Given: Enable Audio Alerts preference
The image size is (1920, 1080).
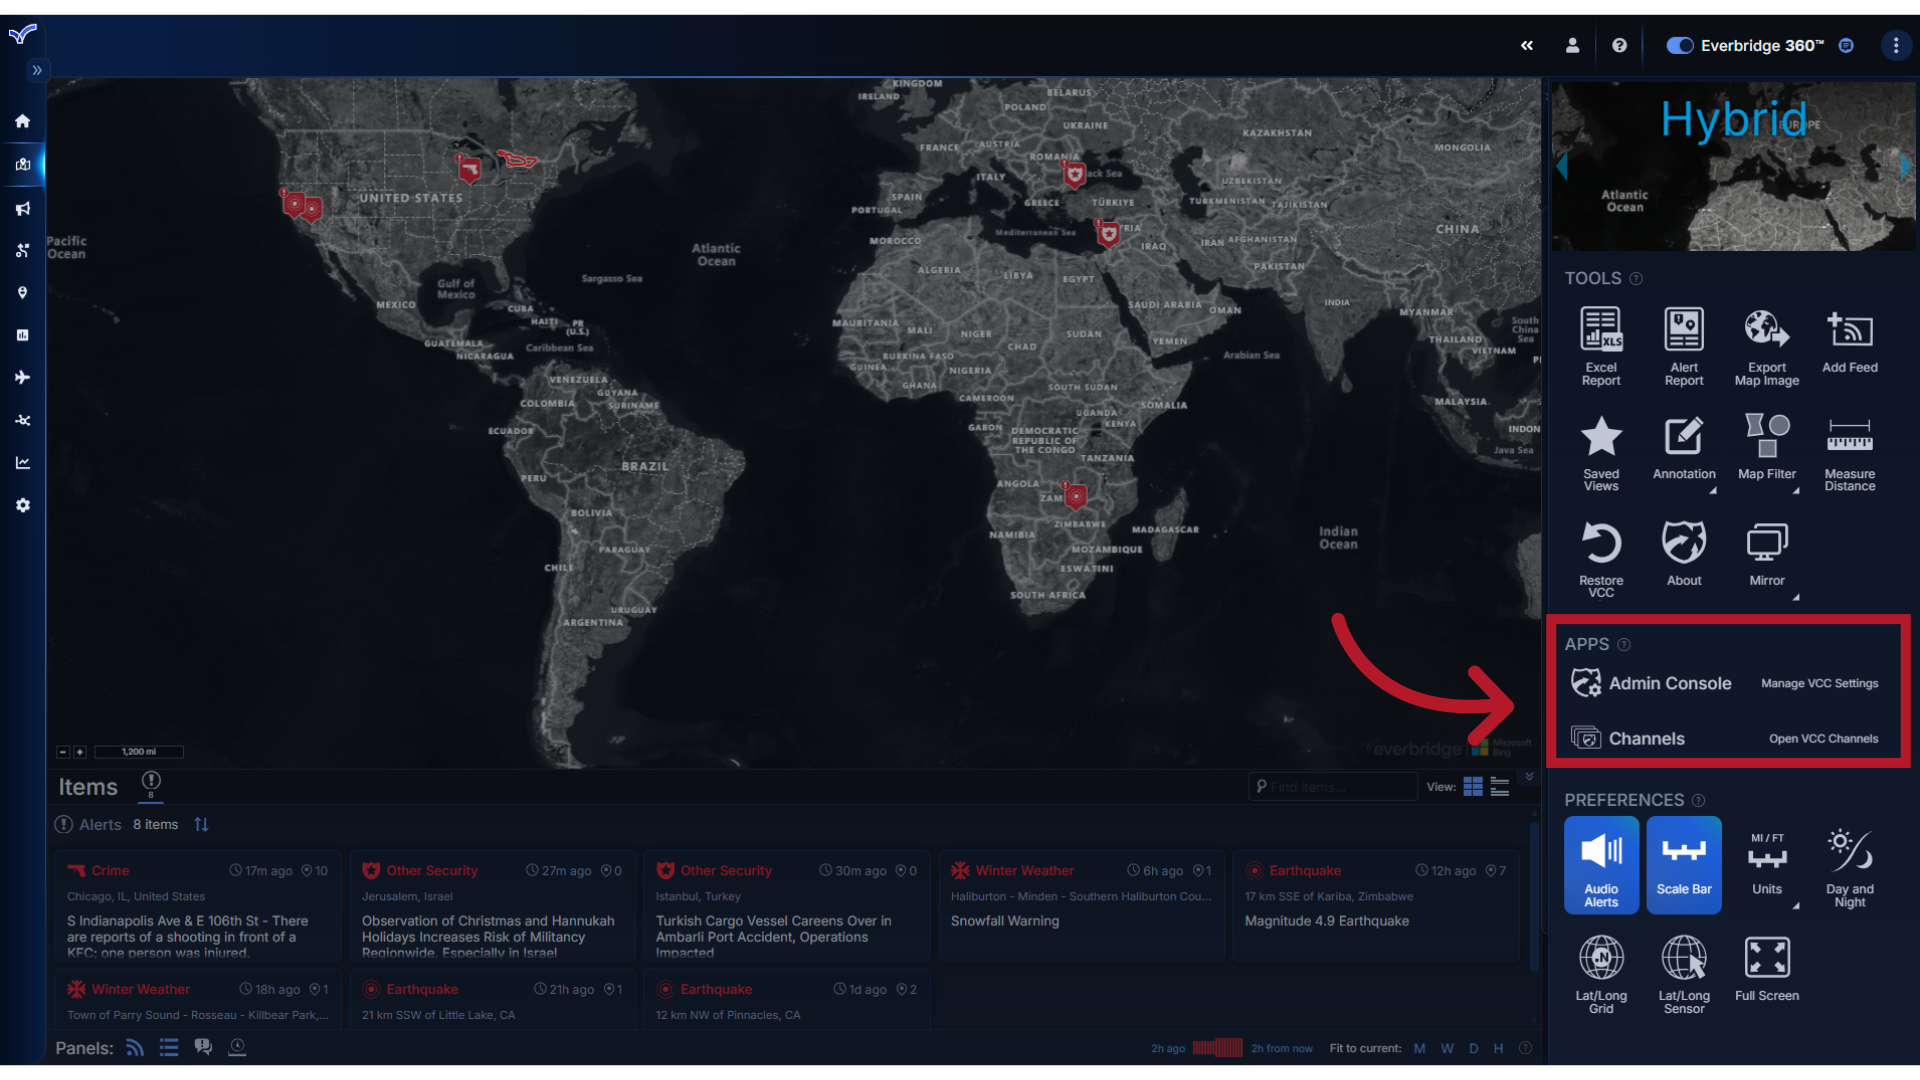Looking at the screenshot, I should (x=1601, y=864).
